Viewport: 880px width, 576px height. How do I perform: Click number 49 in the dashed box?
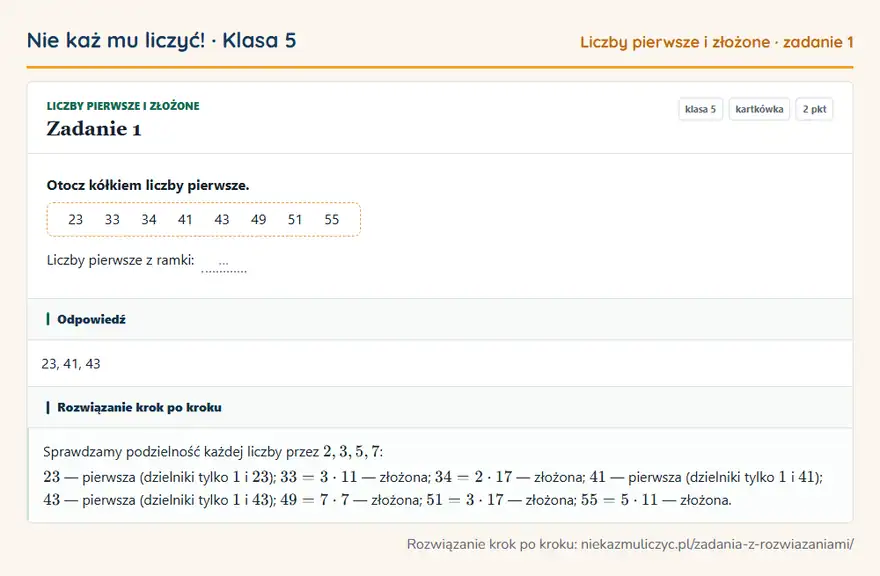click(x=258, y=220)
